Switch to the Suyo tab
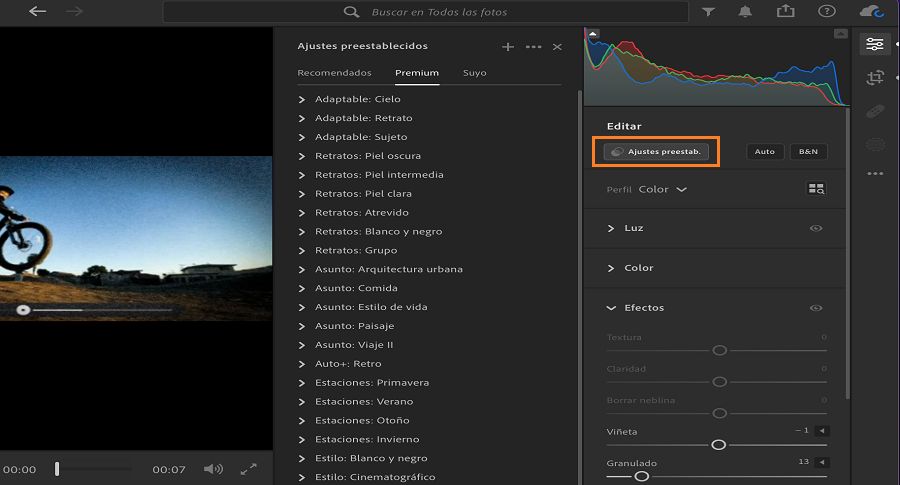The height and width of the screenshot is (485, 900). point(474,73)
